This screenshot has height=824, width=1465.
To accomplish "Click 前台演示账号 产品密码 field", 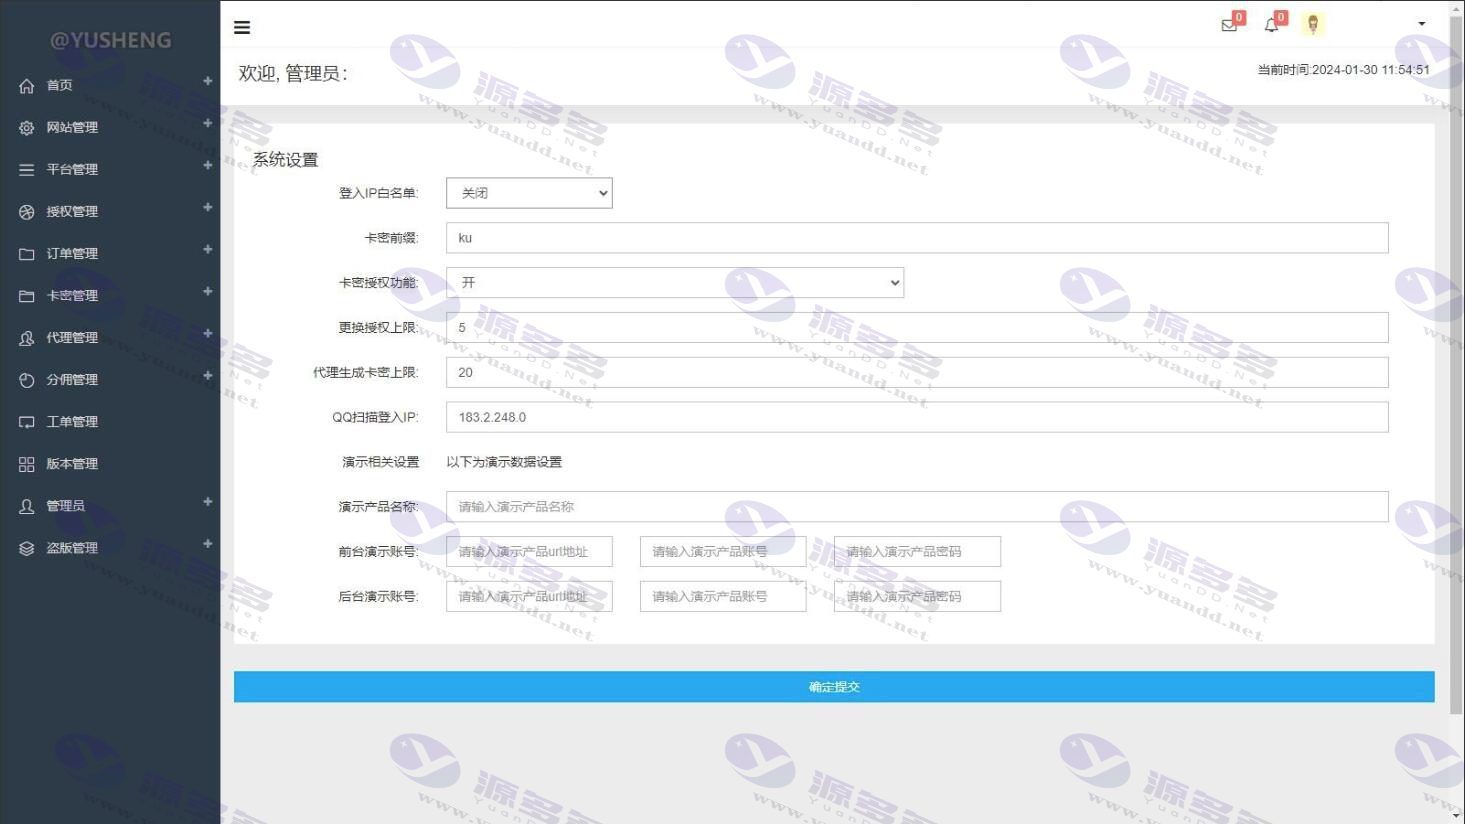I will click(x=917, y=551).
